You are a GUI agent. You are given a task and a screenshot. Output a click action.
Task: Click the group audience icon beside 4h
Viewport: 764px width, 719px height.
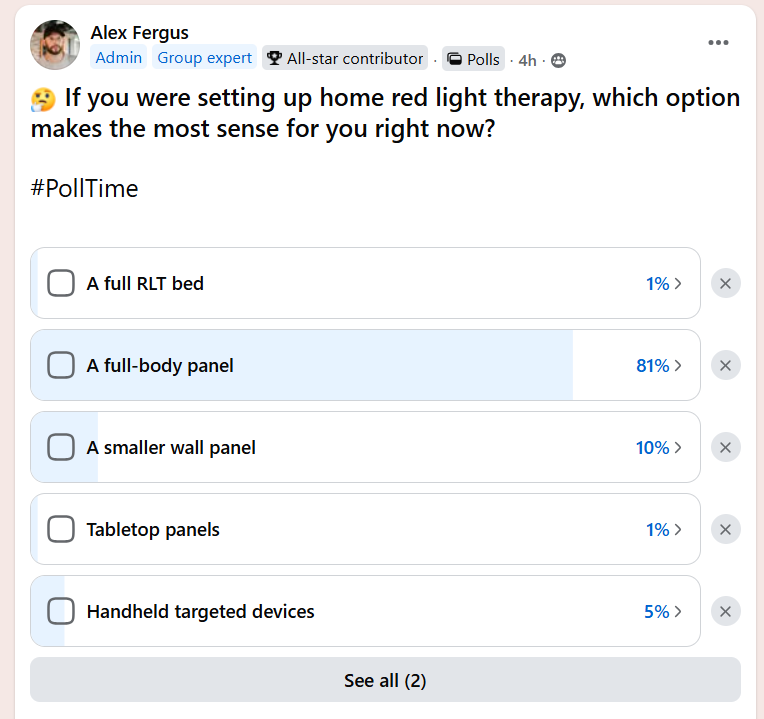click(558, 60)
